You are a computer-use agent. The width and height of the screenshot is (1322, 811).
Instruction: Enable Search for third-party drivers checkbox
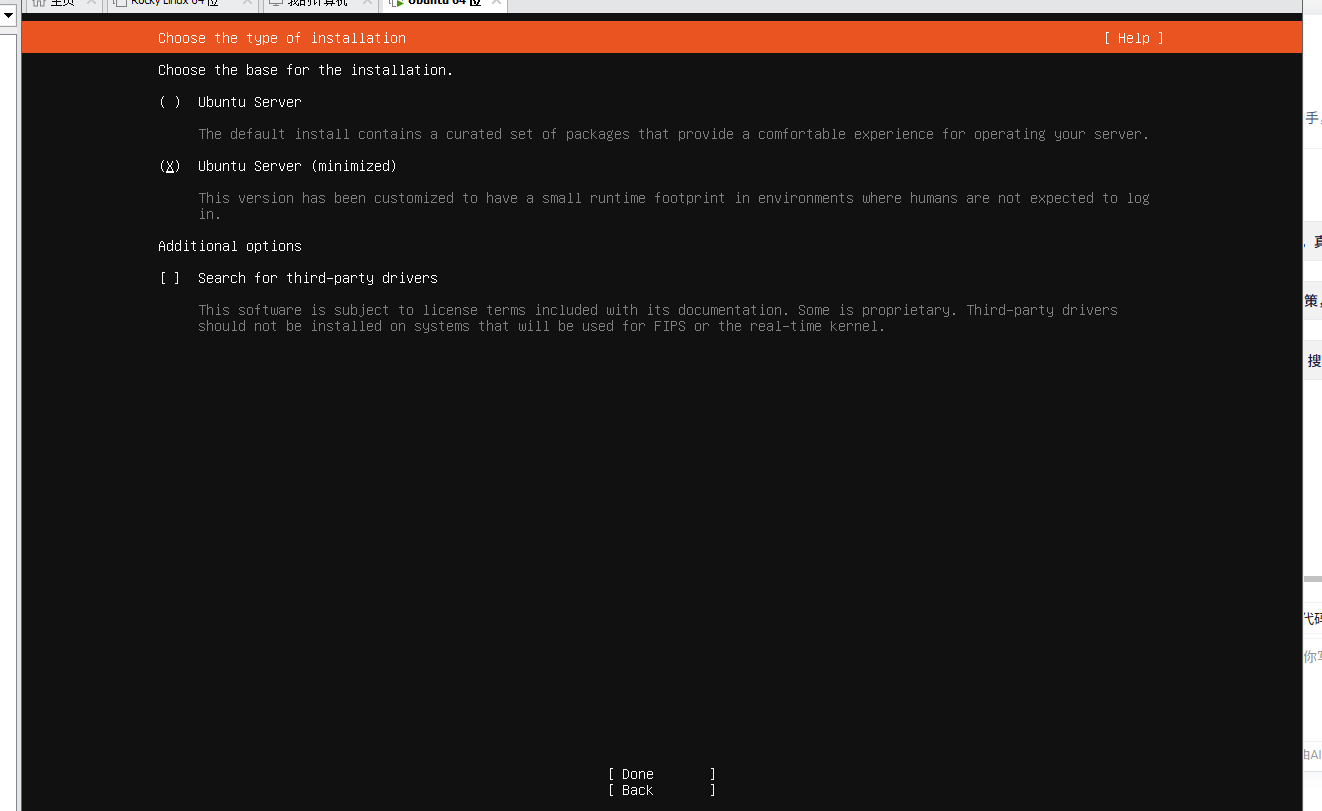click(x=170, y=278)
